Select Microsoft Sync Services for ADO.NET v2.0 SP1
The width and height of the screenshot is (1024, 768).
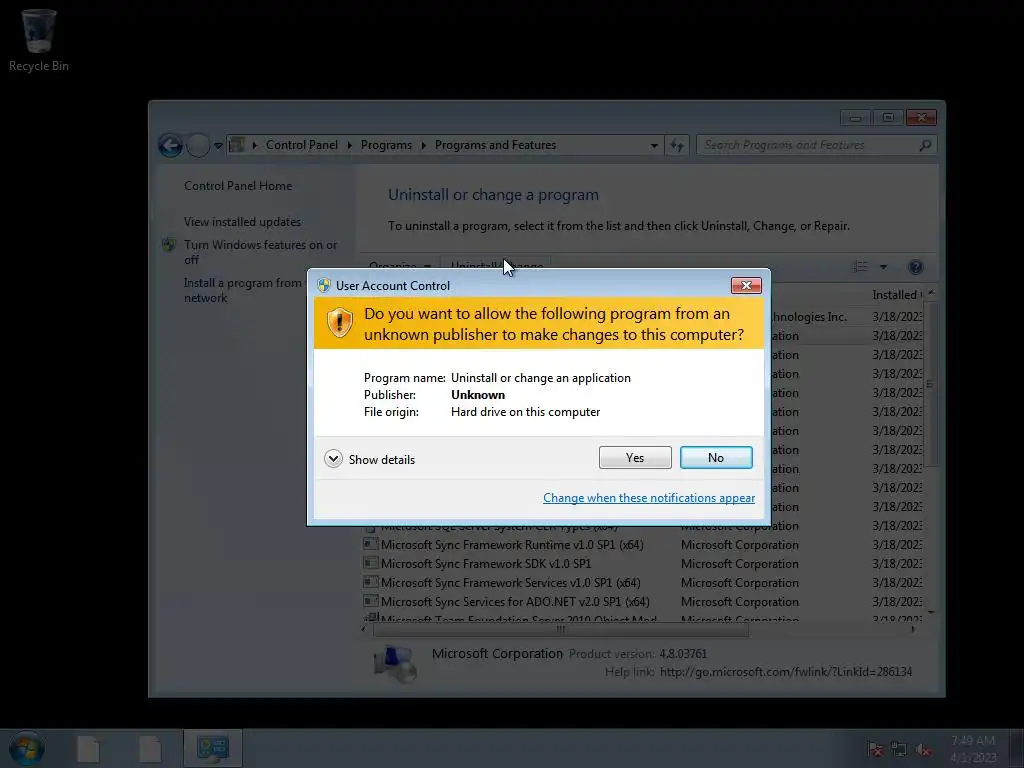pos(515,601)
